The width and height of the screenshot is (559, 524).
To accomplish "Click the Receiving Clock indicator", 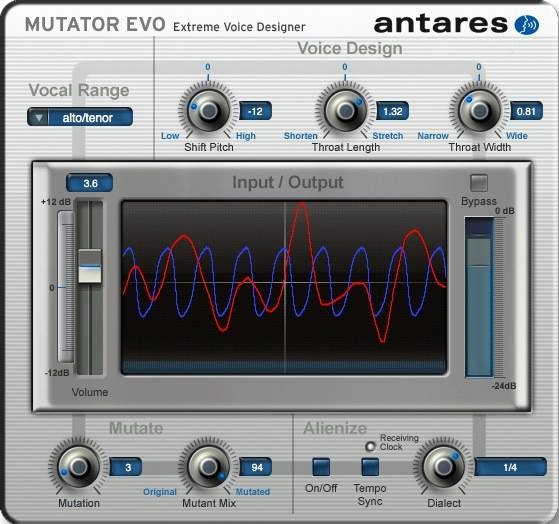I will click(x=370, y=446).
